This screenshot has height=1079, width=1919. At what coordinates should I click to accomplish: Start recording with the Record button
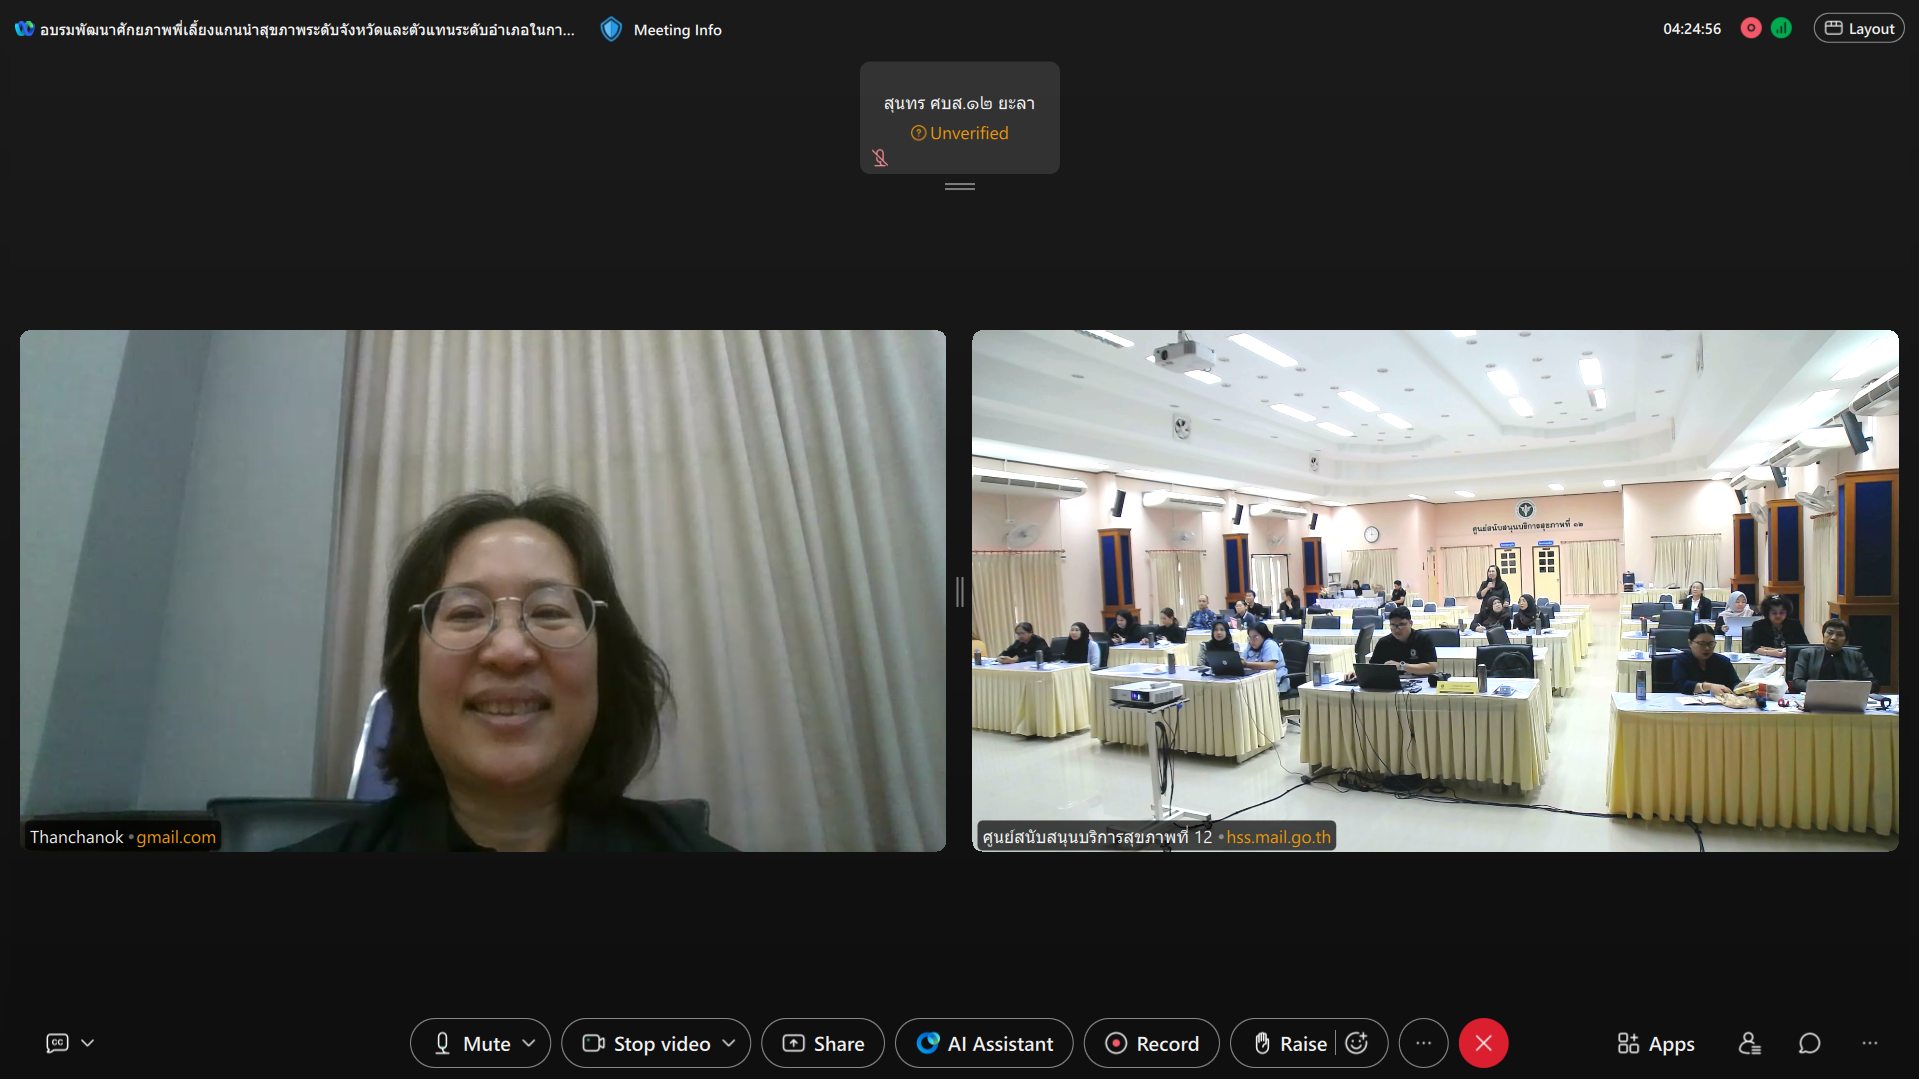pyautogui.click(x=1151, y=1043)
